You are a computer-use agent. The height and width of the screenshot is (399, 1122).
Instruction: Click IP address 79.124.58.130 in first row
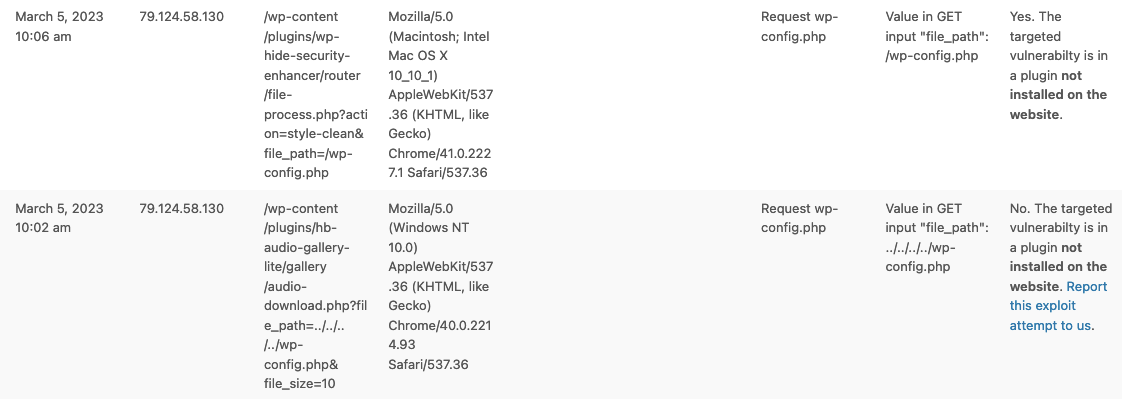click(181, 16)
